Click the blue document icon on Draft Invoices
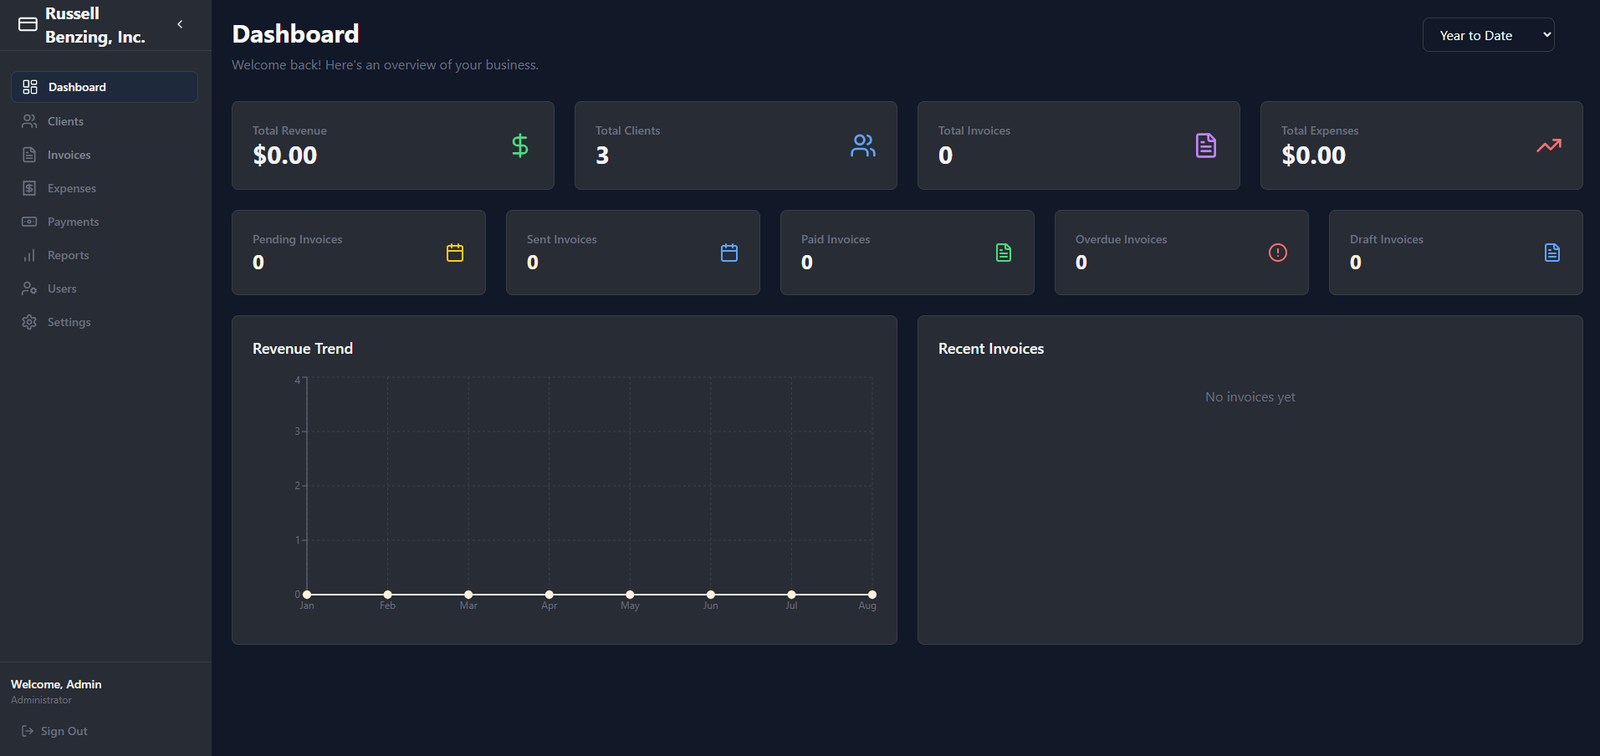 (1552, 253)
